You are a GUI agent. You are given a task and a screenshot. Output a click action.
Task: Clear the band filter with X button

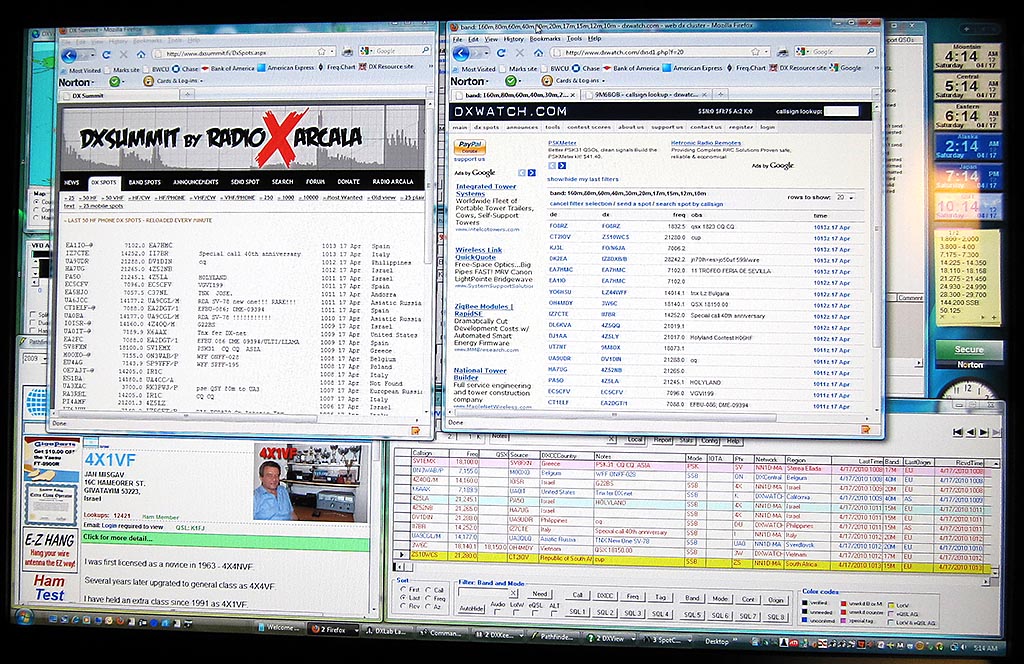[513, 593]
